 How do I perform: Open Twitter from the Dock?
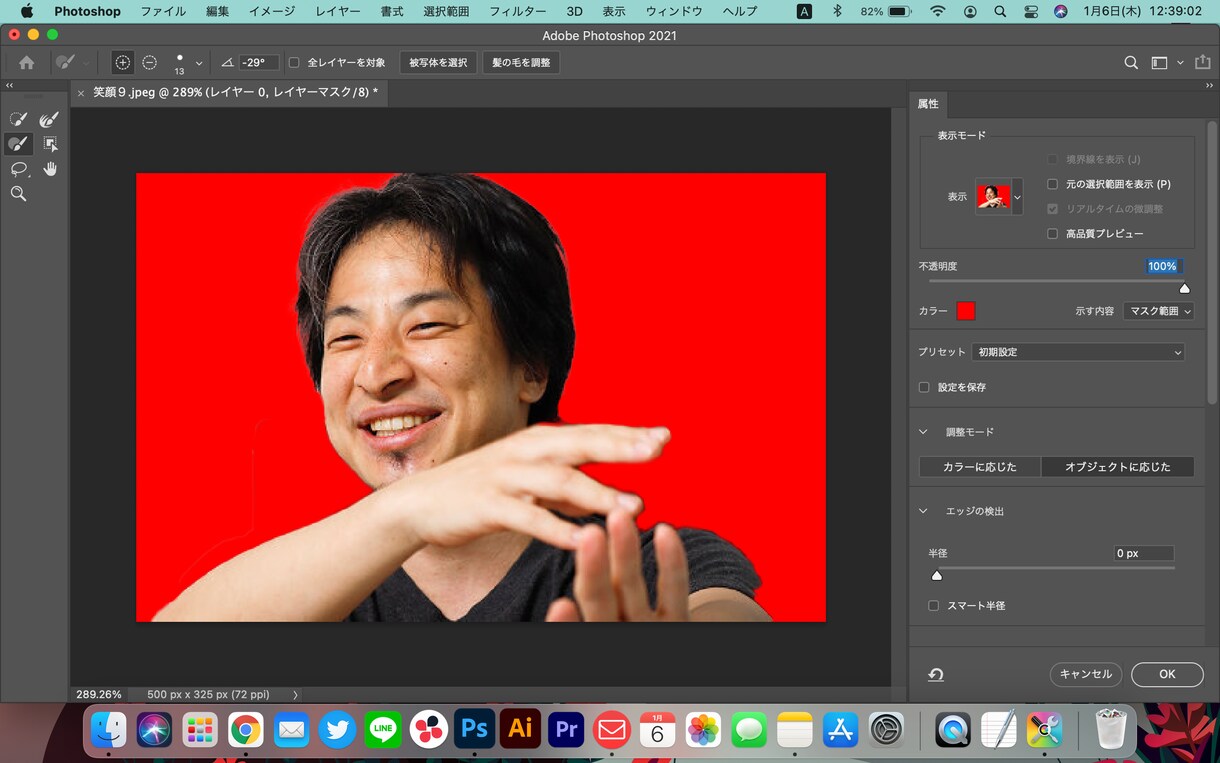tap(337, 730)
